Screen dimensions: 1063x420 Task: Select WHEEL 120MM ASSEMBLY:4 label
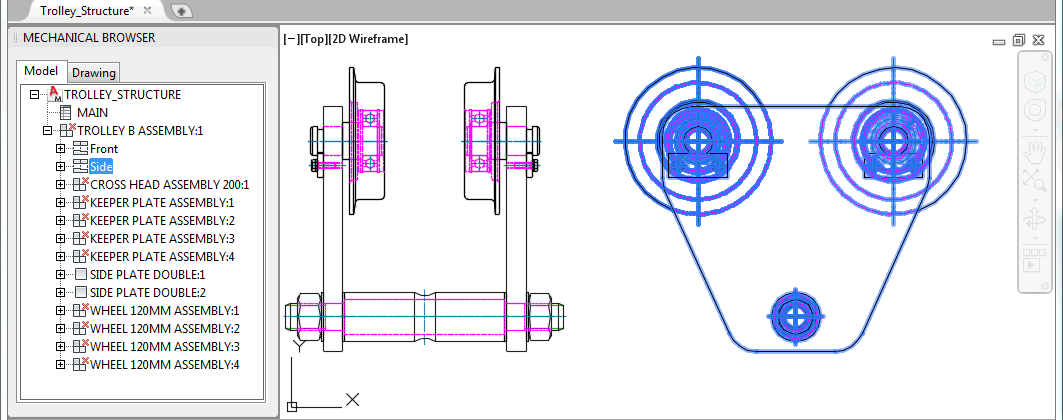(165, 364)
